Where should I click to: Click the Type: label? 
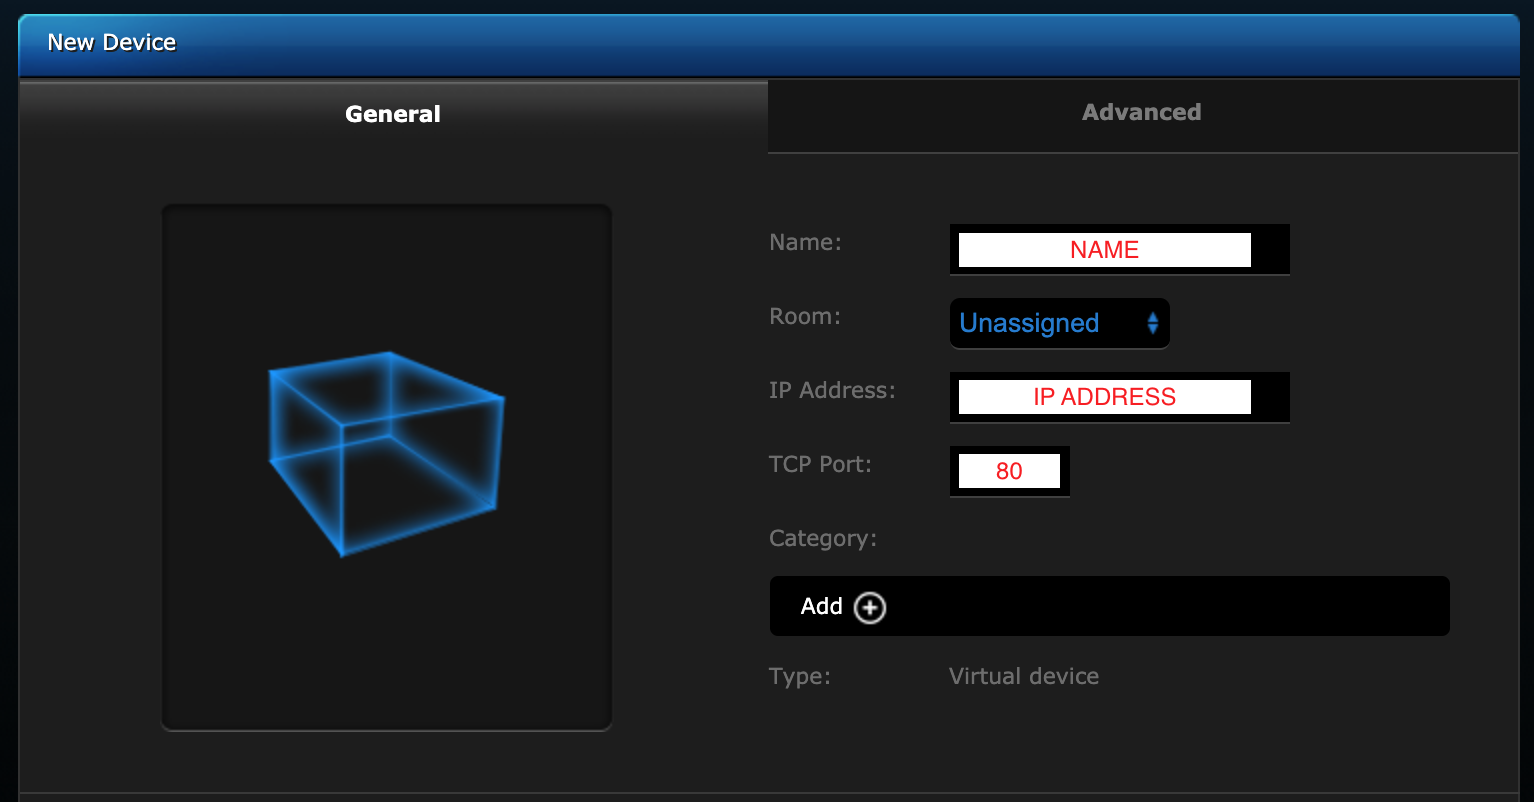tap(799, 677)
